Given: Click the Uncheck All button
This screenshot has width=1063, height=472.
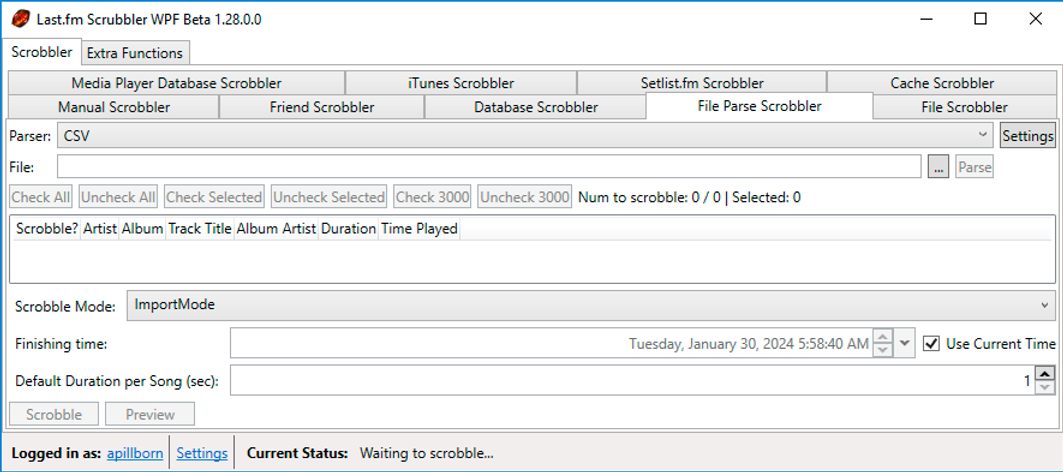Looking at the screenshot, I should [x=118, y=197].
